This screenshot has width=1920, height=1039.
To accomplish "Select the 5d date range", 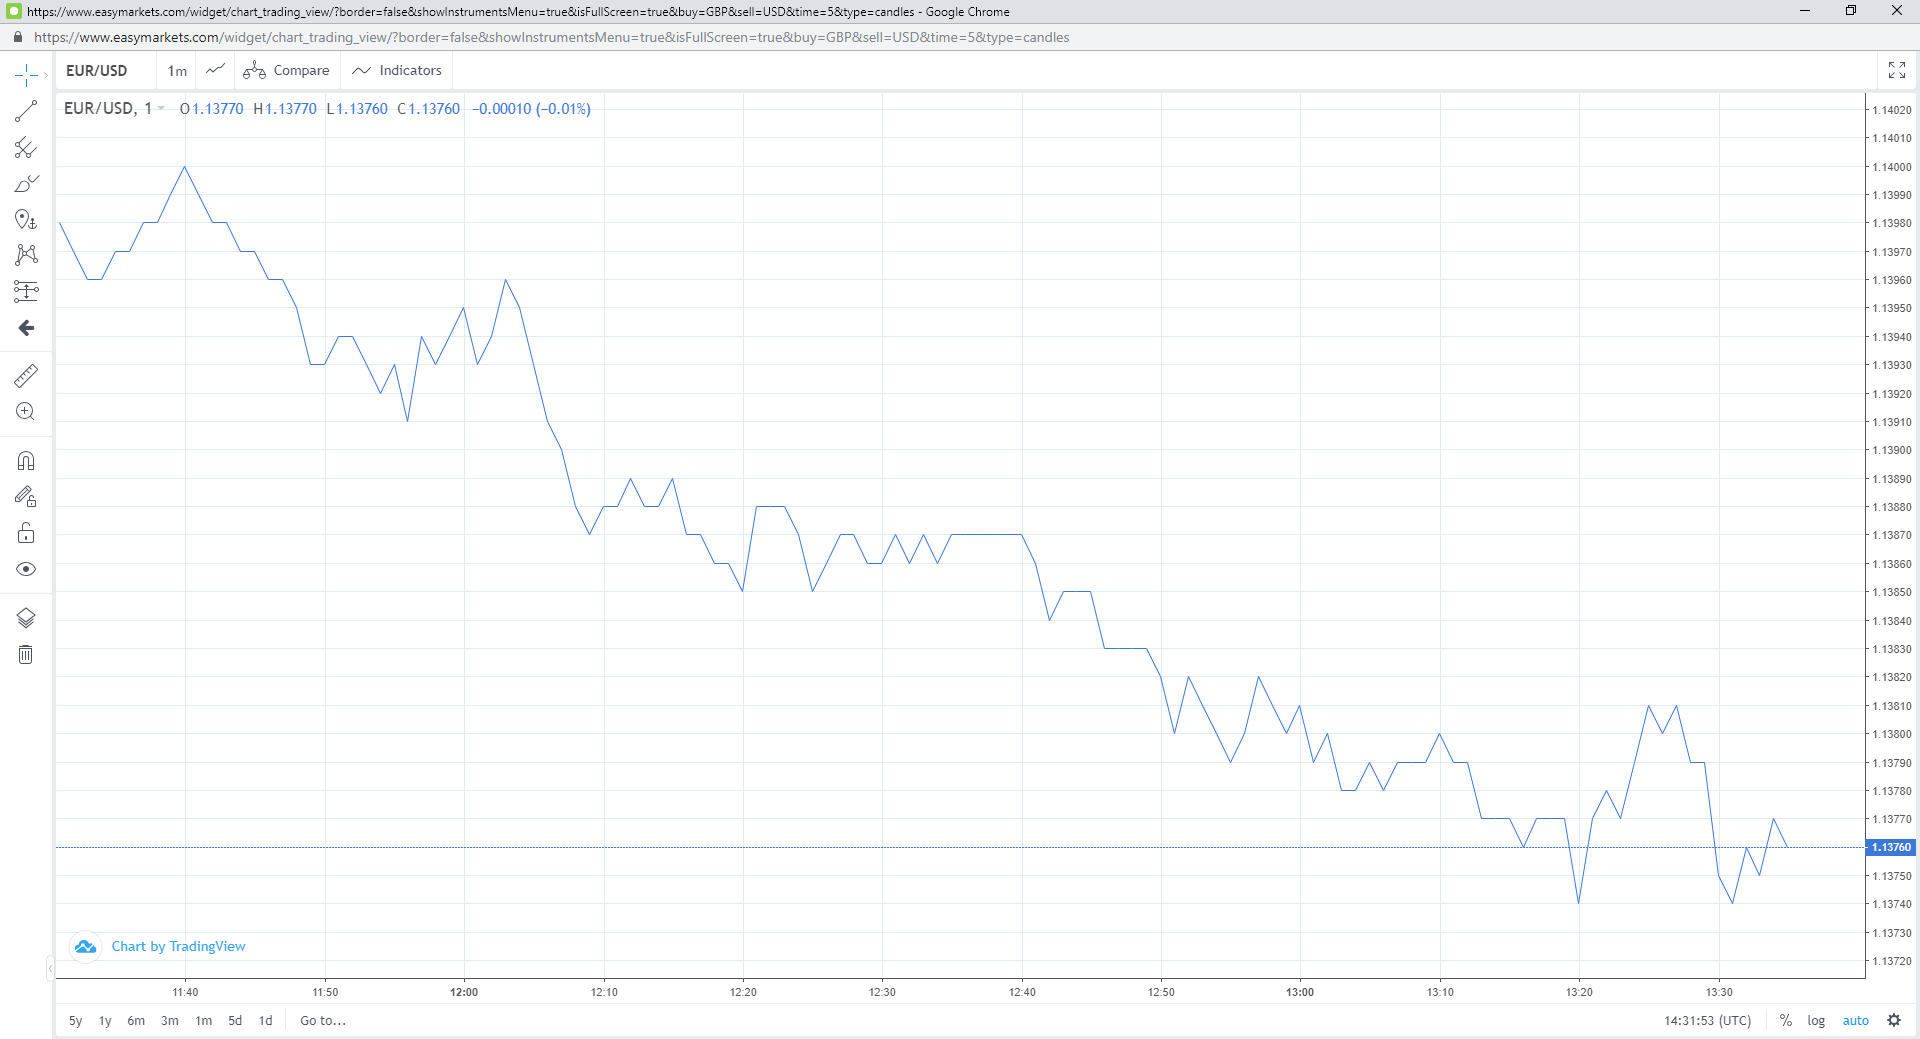I will (x=235, y=1021).
